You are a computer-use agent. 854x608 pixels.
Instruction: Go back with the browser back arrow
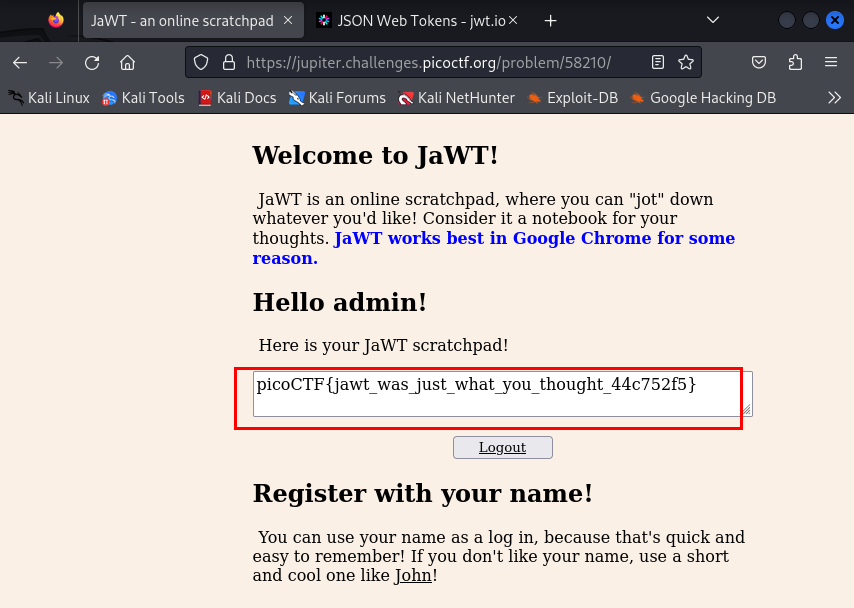coord(20,63)
